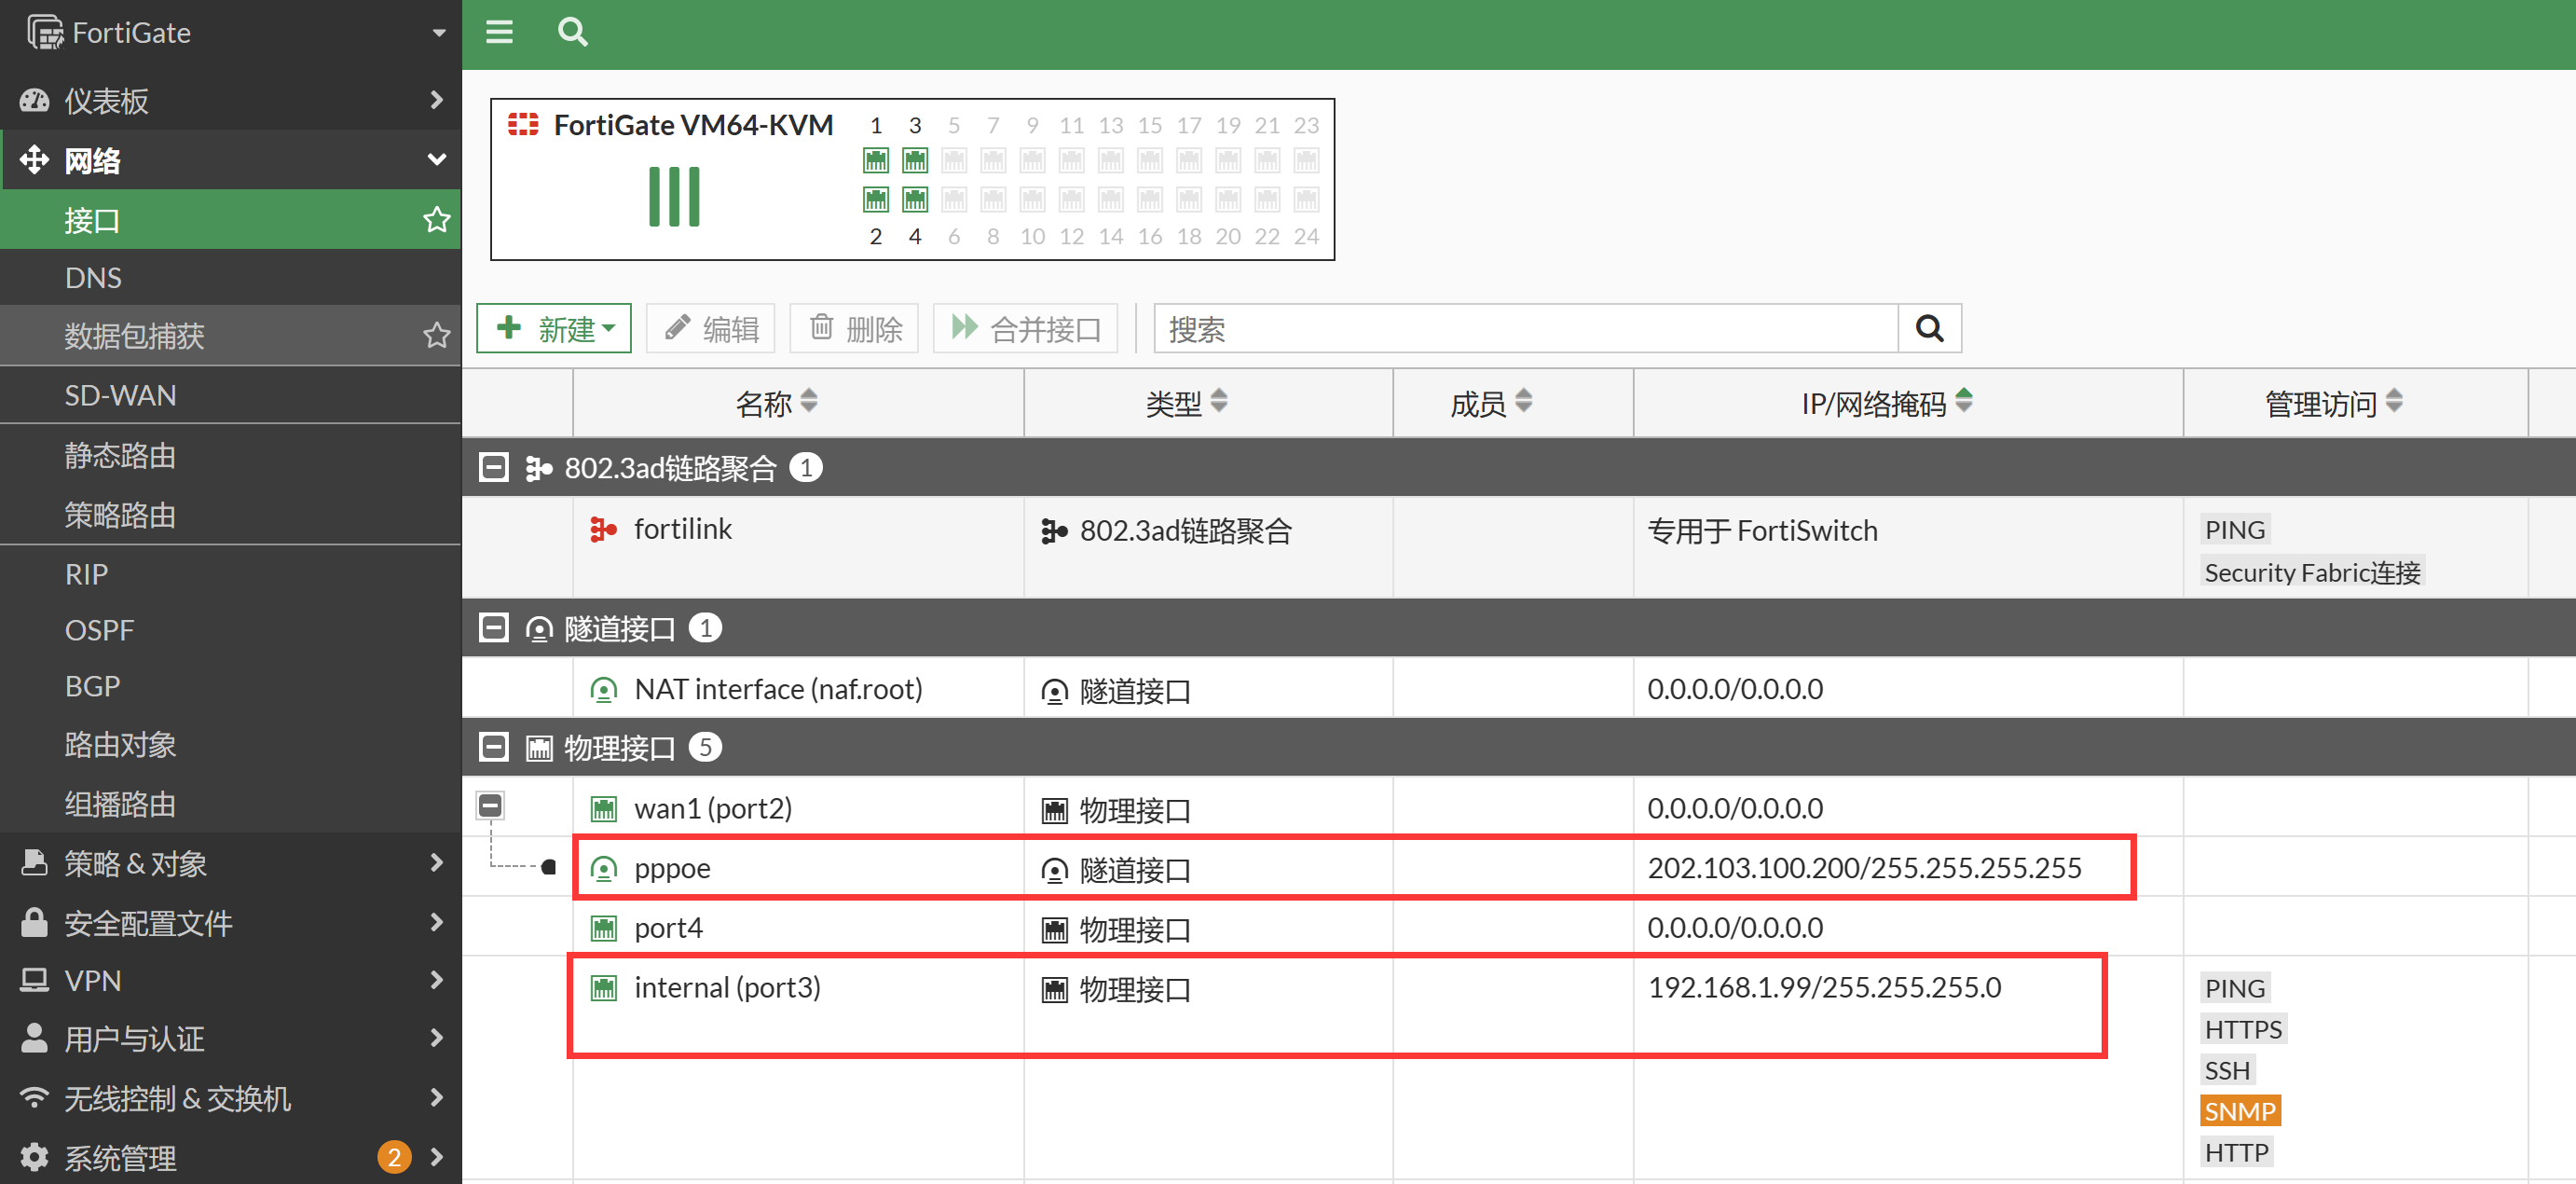Click the 合并接口 button
Screen dimensions: 2576x1184
tap(1026, 328)
